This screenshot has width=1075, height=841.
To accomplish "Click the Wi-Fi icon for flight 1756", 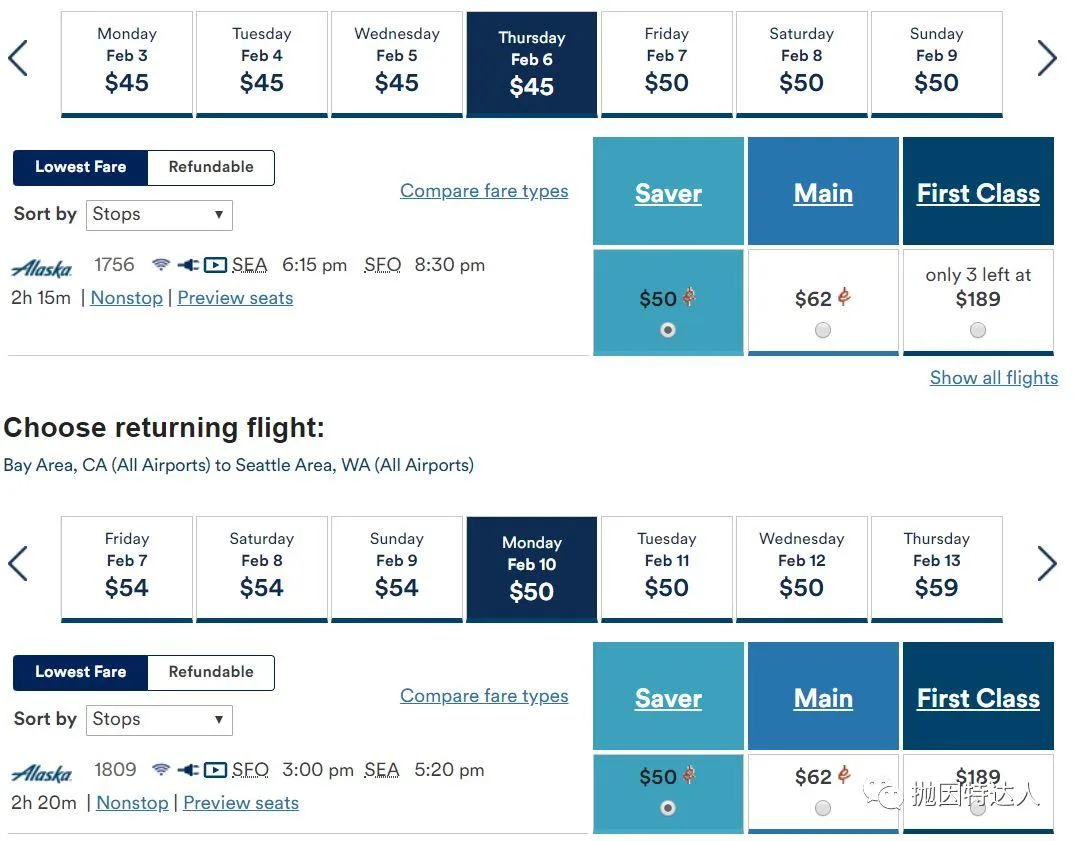I will coord(161,265).
